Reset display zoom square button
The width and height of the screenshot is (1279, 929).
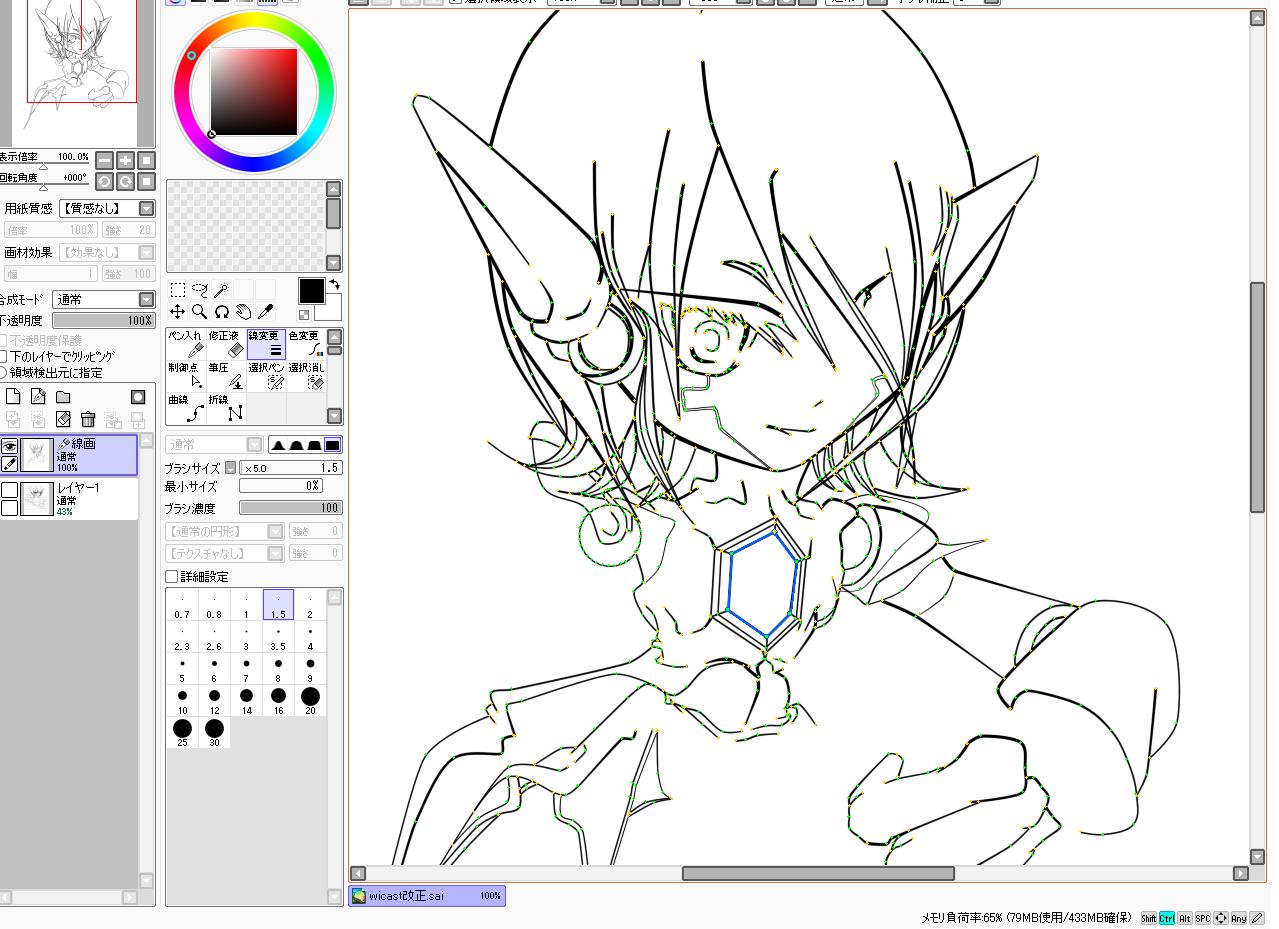coord(146,160)
